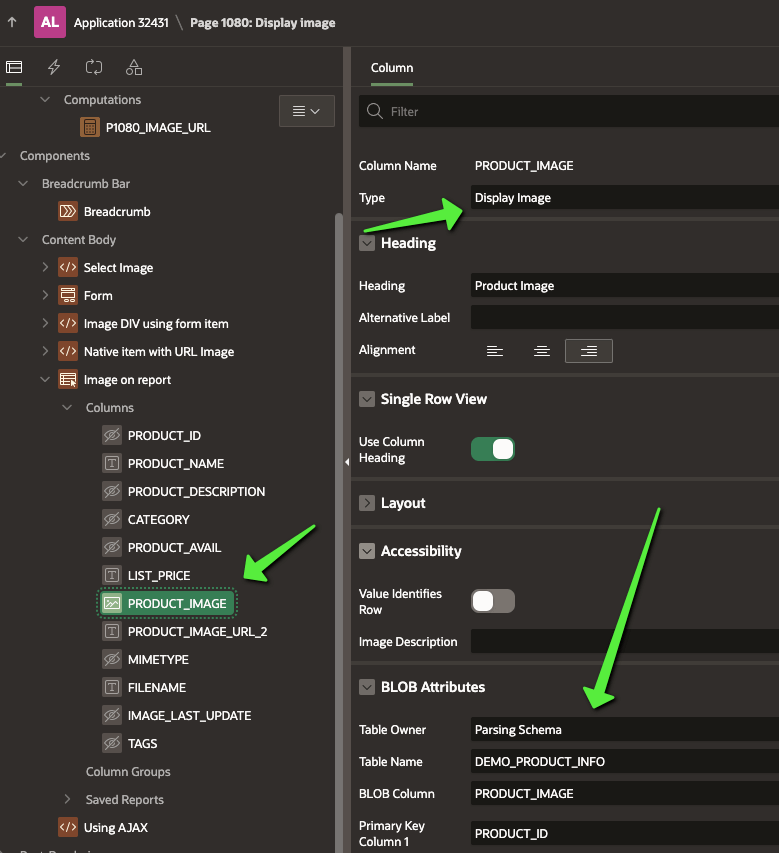The height and width of the screenshot is (853, 779).
Task: Collapse the BLOB Attributes section
Action: tap(367, 687)
